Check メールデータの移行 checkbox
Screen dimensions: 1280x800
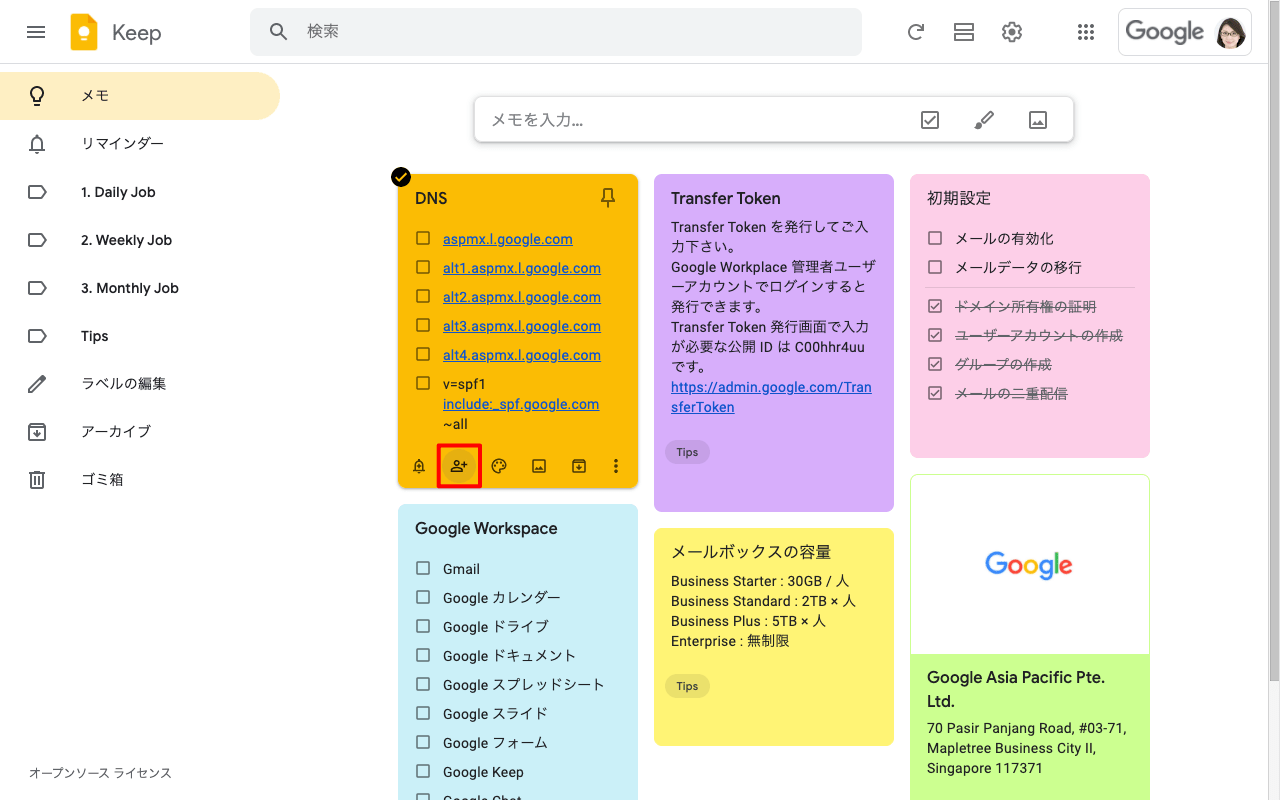click(x=935, y=267)
